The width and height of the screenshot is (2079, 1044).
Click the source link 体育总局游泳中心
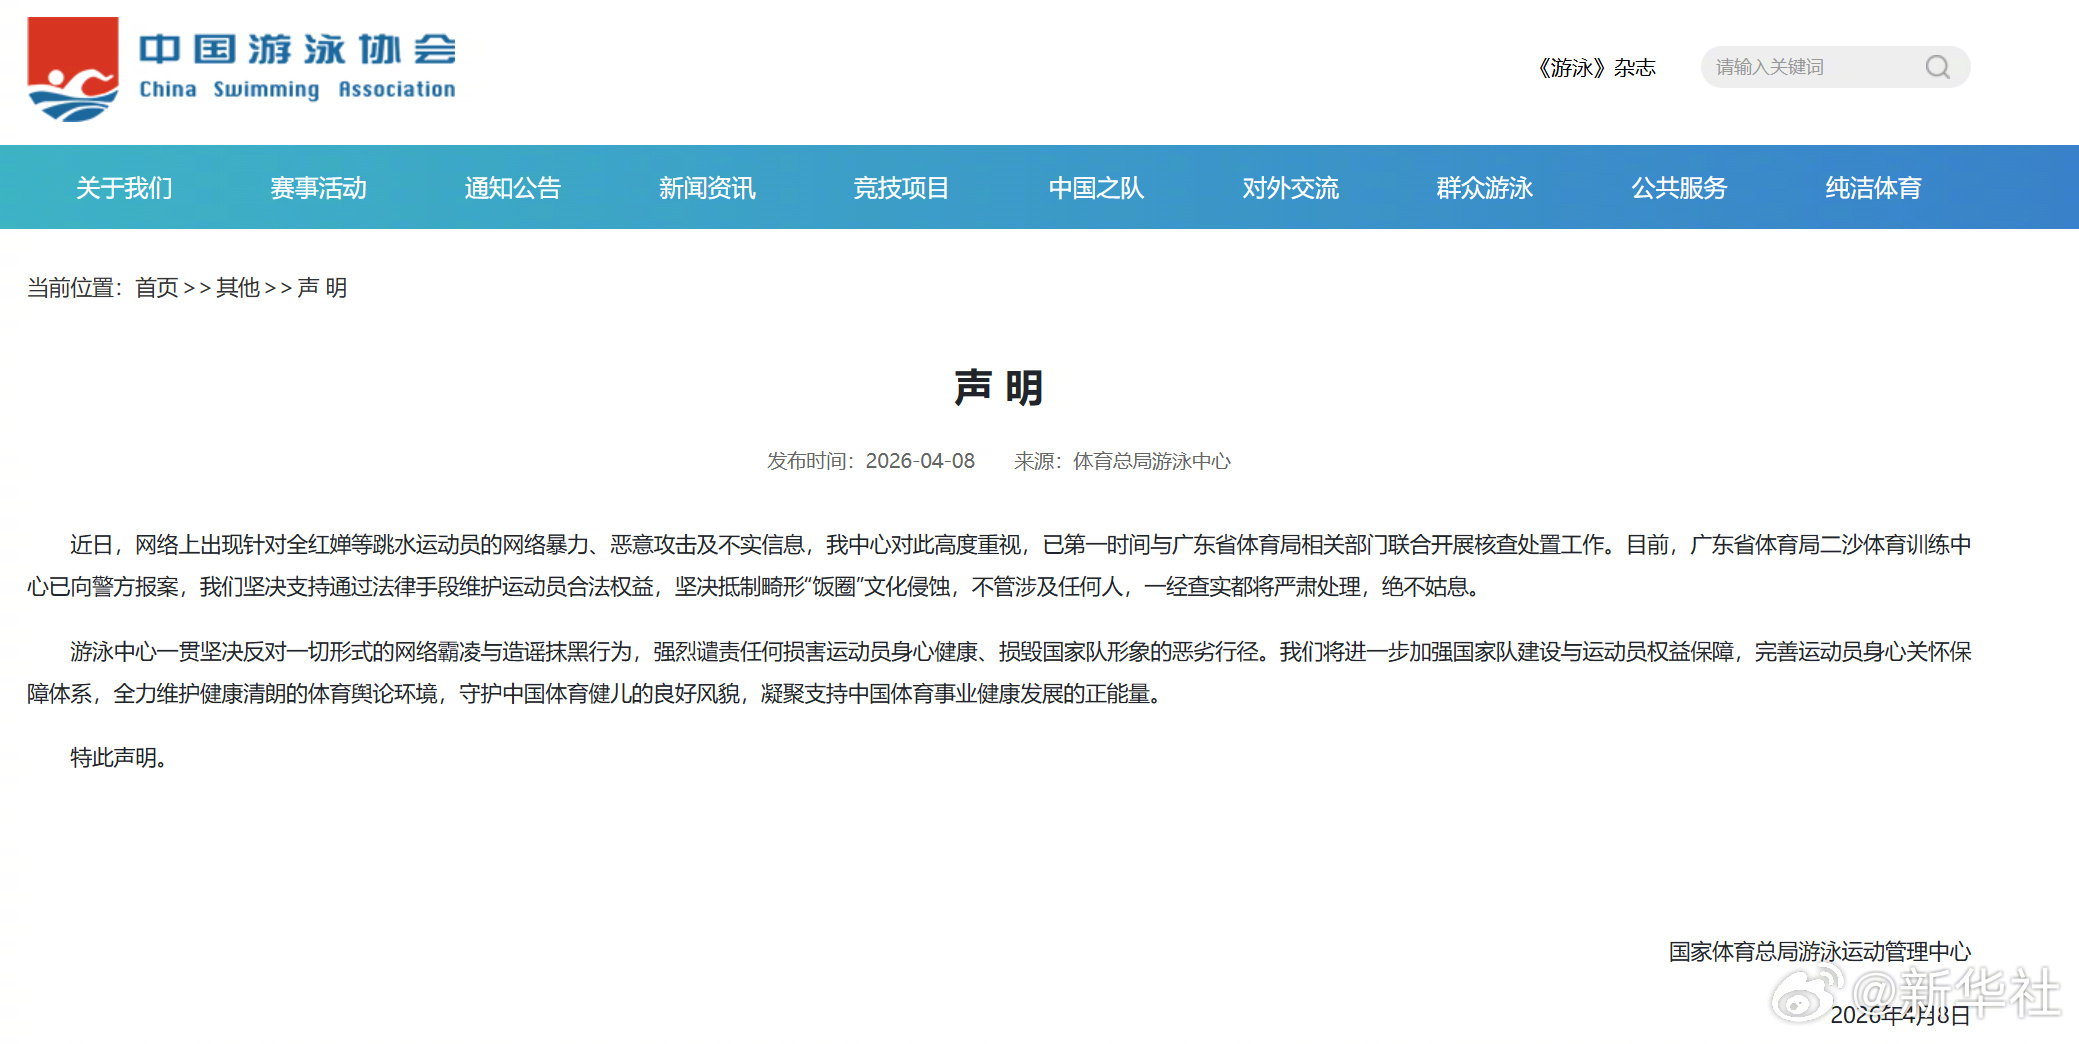click(1151, 461)
